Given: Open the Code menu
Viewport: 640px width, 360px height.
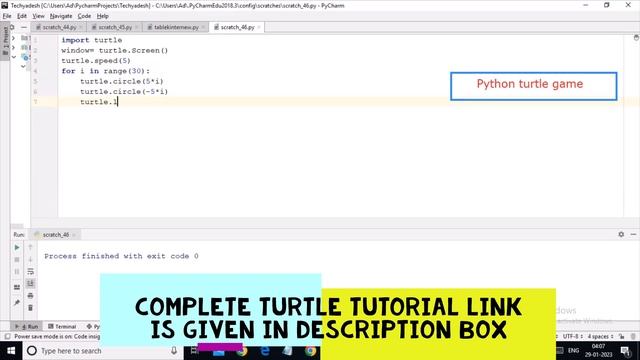Looking at the screenshot, I should (x=84, y=16).
